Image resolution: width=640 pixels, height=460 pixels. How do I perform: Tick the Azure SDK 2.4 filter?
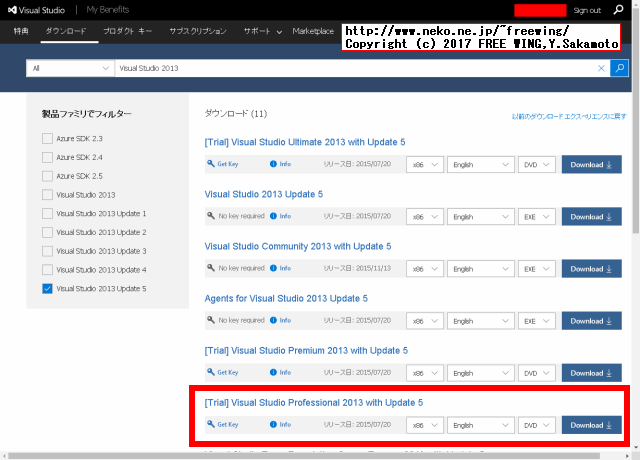pos(47,157)
